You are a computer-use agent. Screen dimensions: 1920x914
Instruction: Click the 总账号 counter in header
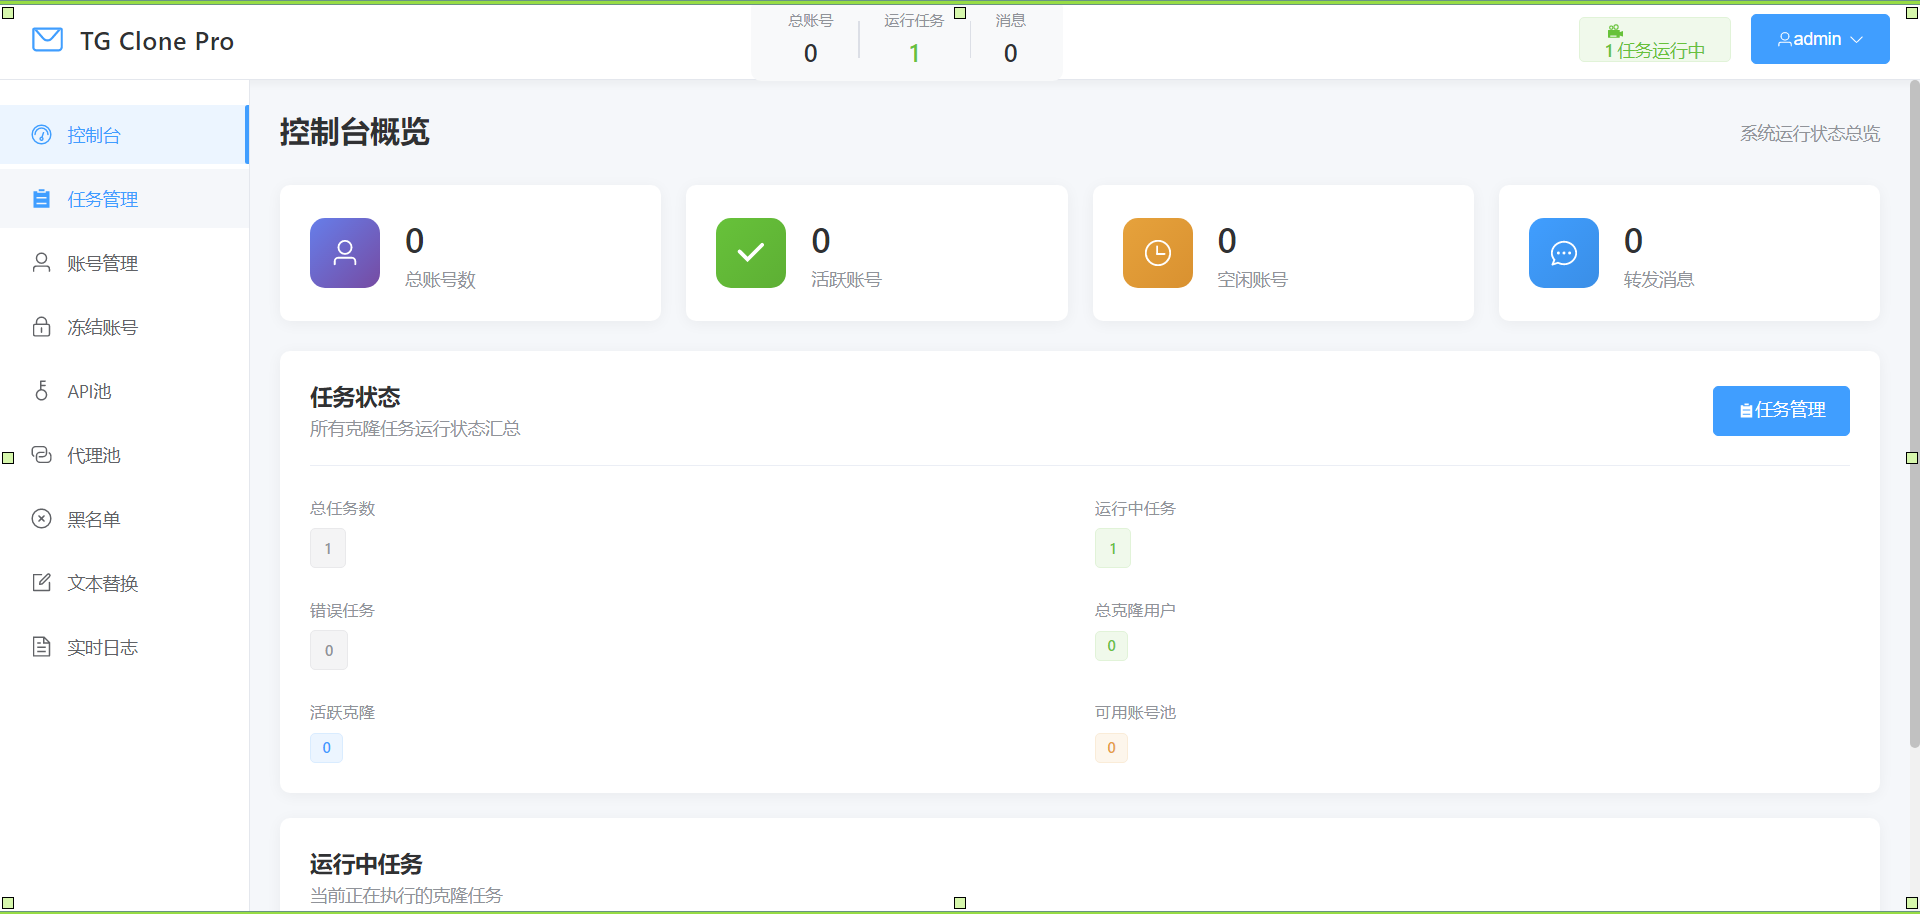coord(810,39)
